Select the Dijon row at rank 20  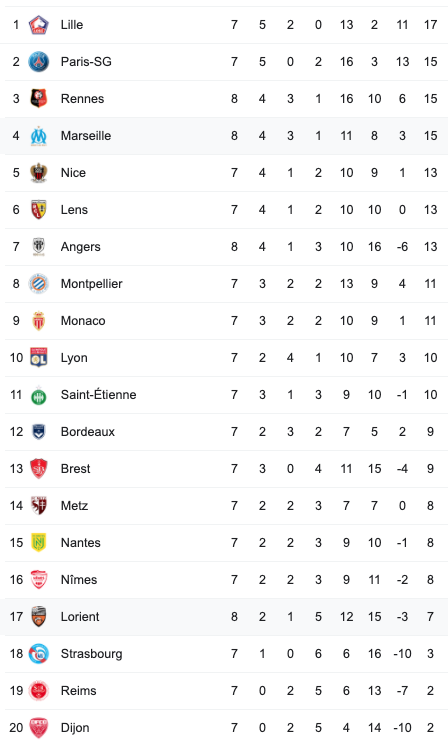(224, 728)
